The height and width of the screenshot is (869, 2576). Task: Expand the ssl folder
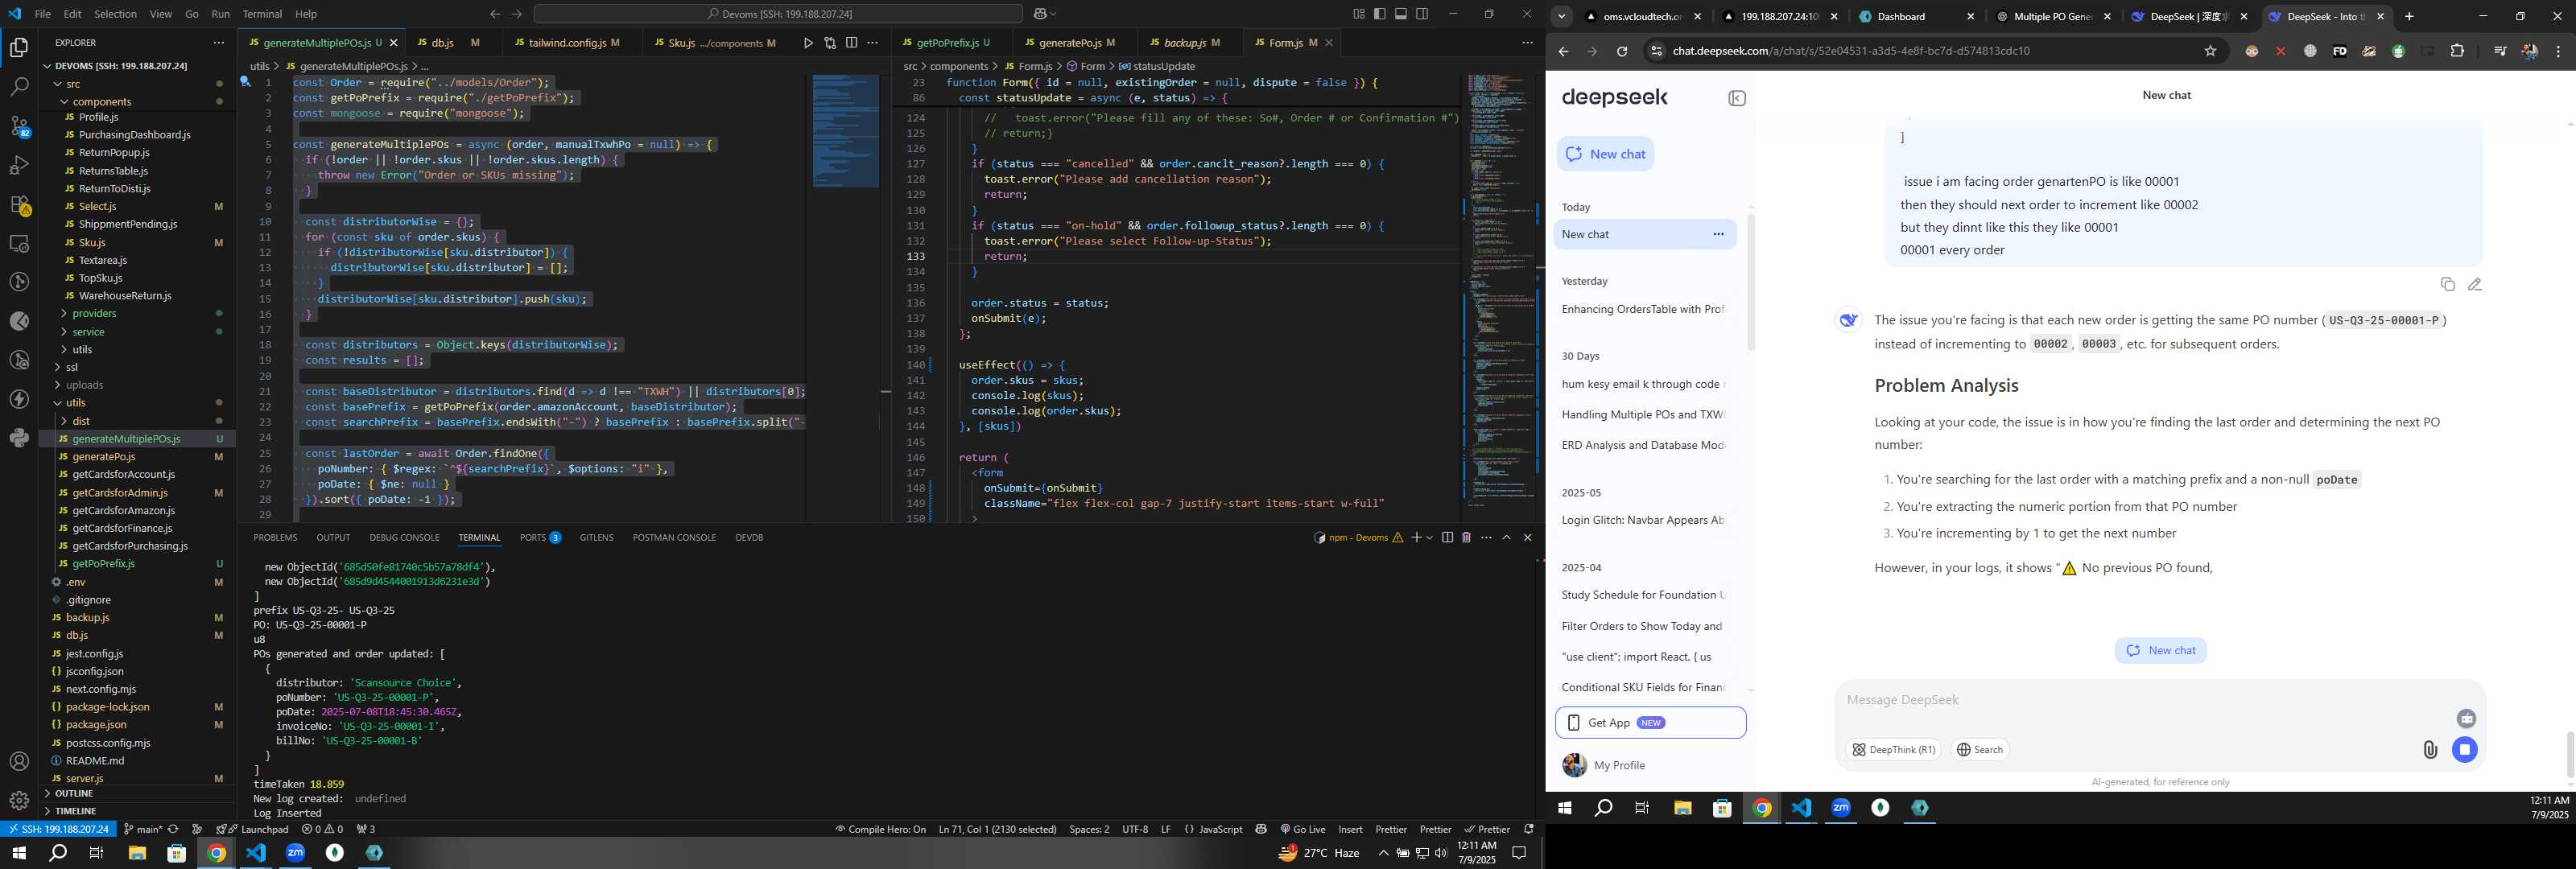[x=71, y=368]
